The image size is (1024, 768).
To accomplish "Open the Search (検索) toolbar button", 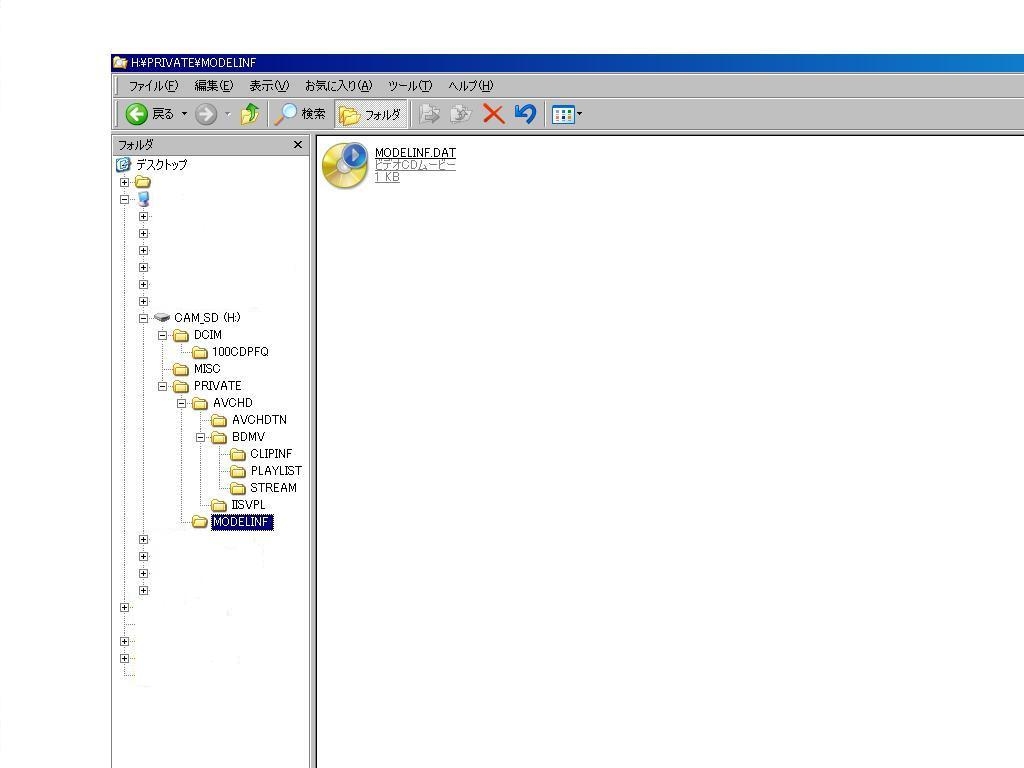I will (300, 114).
